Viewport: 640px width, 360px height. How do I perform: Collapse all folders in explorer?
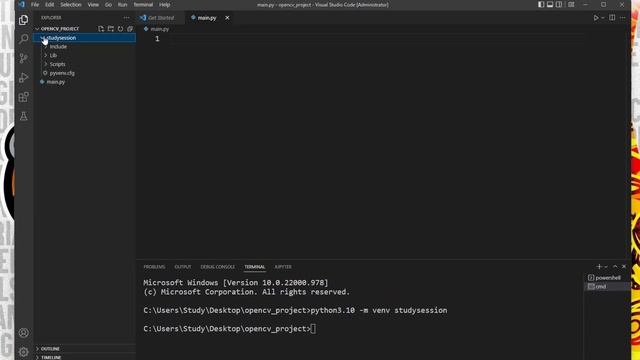point(130,29)
